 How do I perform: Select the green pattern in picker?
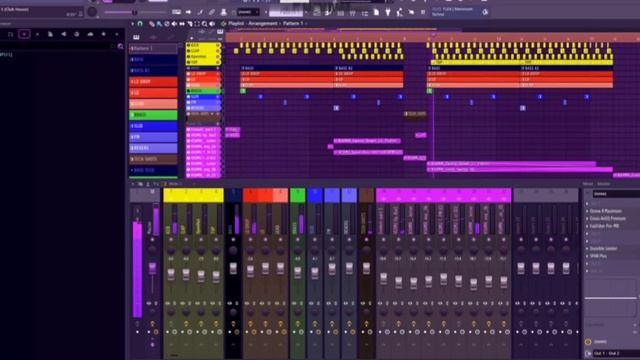click(x=153, y=115)
